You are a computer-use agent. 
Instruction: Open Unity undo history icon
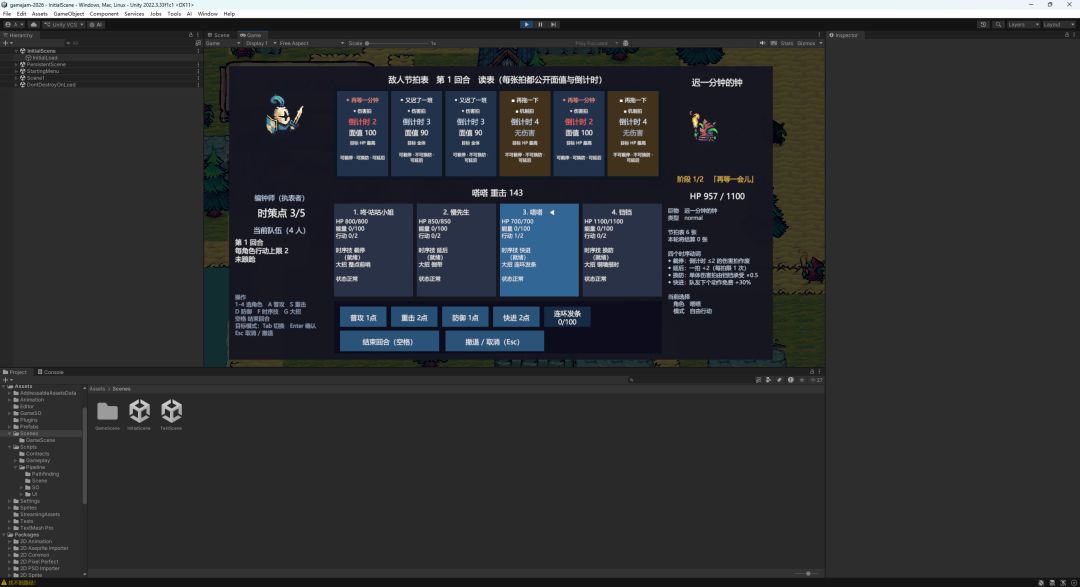coord(983,24)
